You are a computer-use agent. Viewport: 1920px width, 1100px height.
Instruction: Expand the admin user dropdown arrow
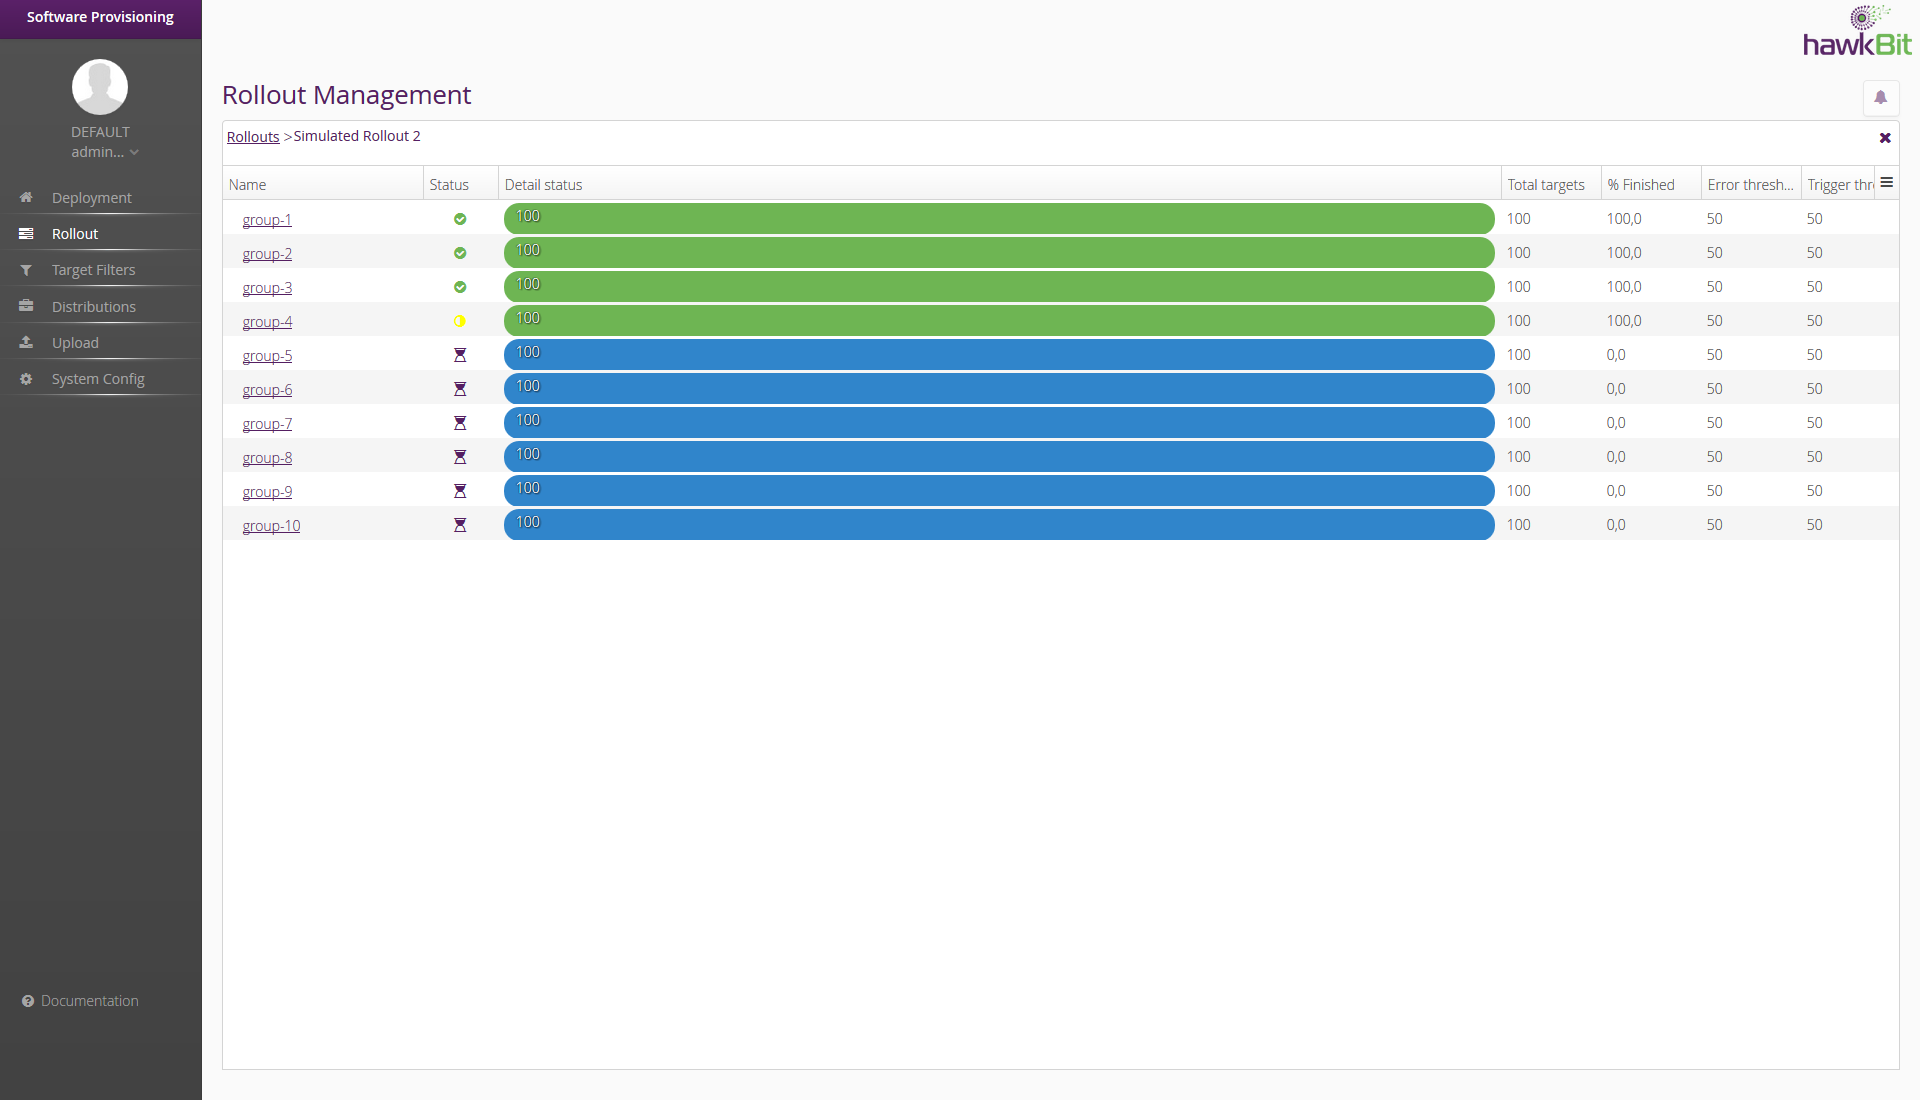coord(134,153)
